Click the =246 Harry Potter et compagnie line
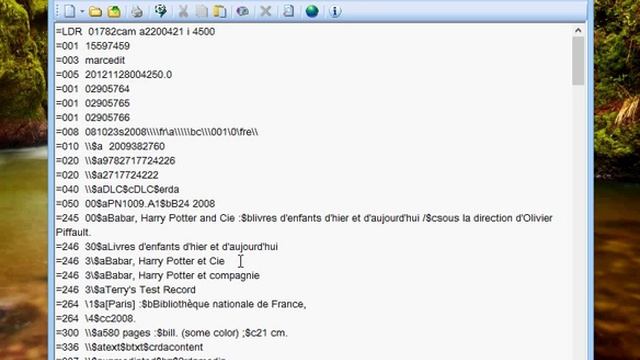Viewport: 640px width, 360px height. click(158, 275)
